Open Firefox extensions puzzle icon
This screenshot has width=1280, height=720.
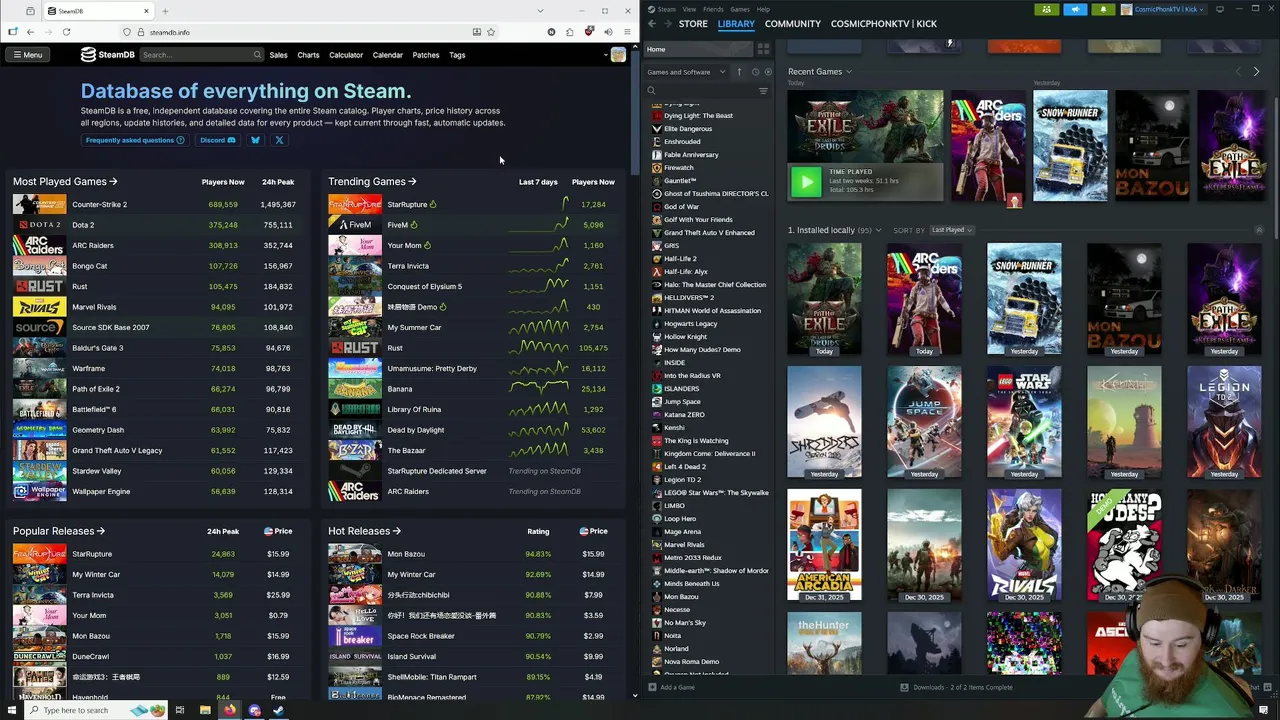pyautogui.click(x=569, y=32)
